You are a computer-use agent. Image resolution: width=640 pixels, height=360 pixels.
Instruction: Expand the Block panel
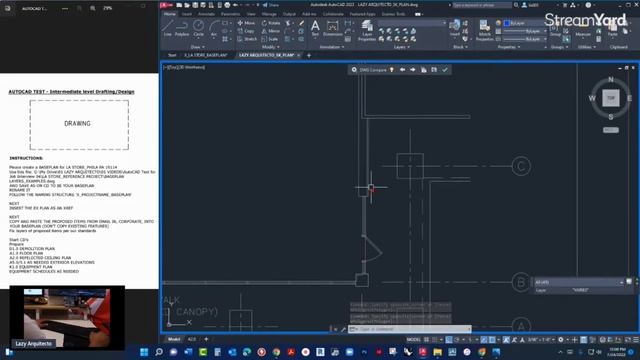460,47
